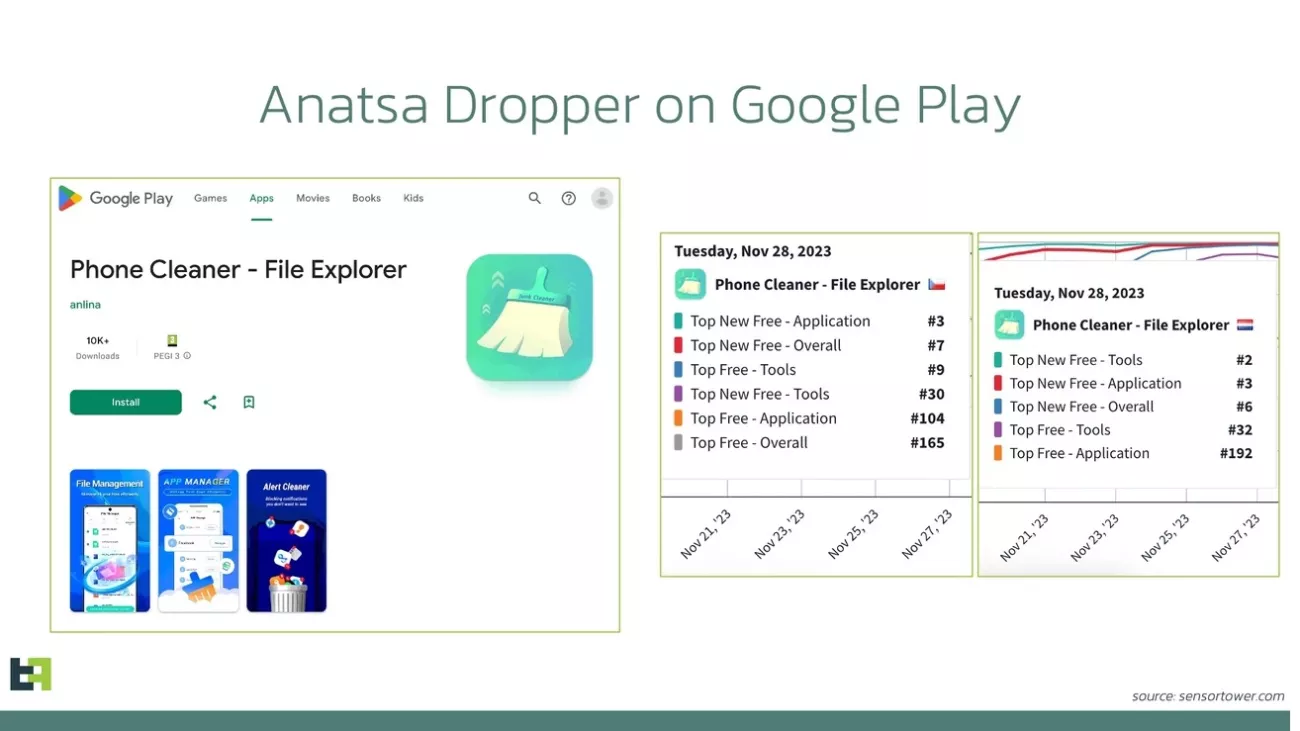1300x731 pixels.
Task: Click the Google Play logo
Action: click(x=115, y=198)
